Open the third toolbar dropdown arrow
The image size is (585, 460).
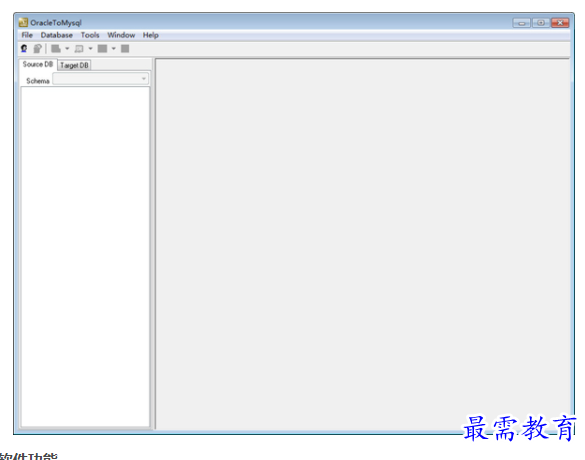tap(113, 48)
